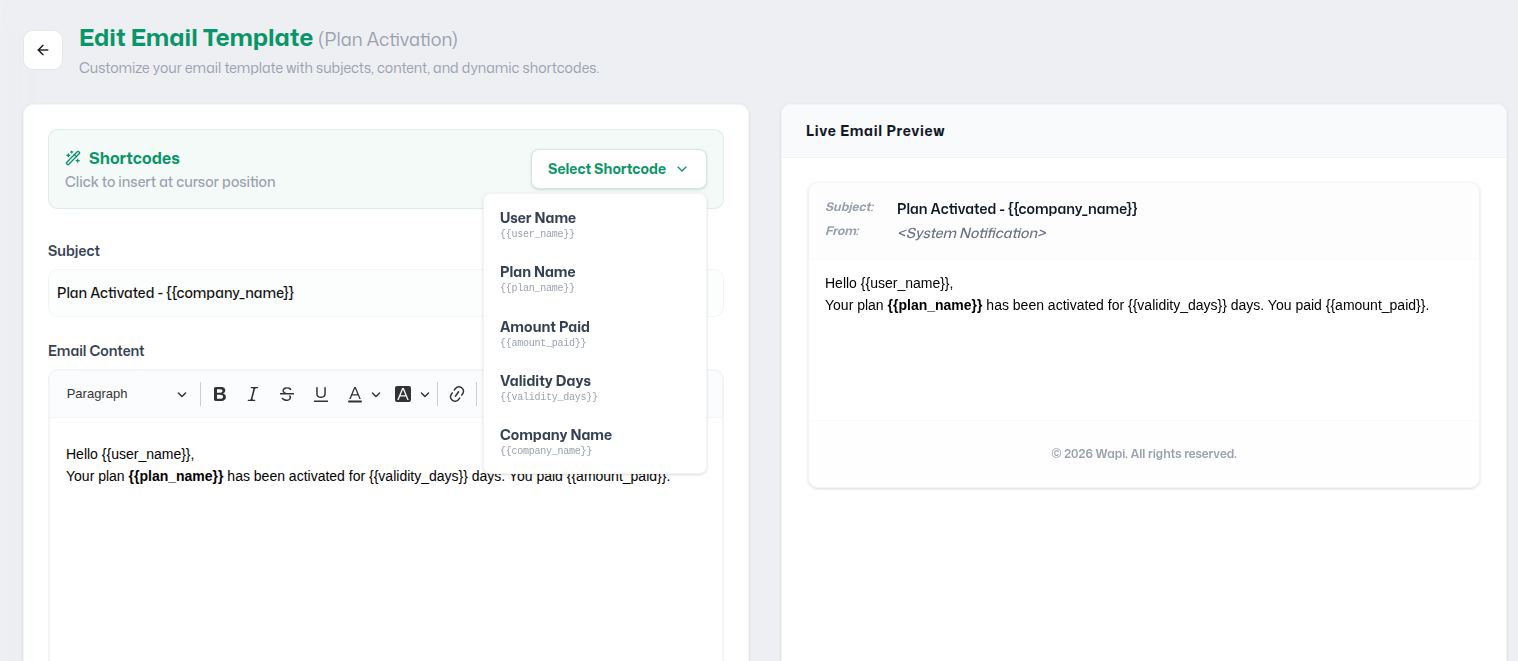The width and height of the screenshot is (1518, 661).
Task: Click 'Click to insert at cursor position' text
Action: pyautogui.click(x=170, y=182)
